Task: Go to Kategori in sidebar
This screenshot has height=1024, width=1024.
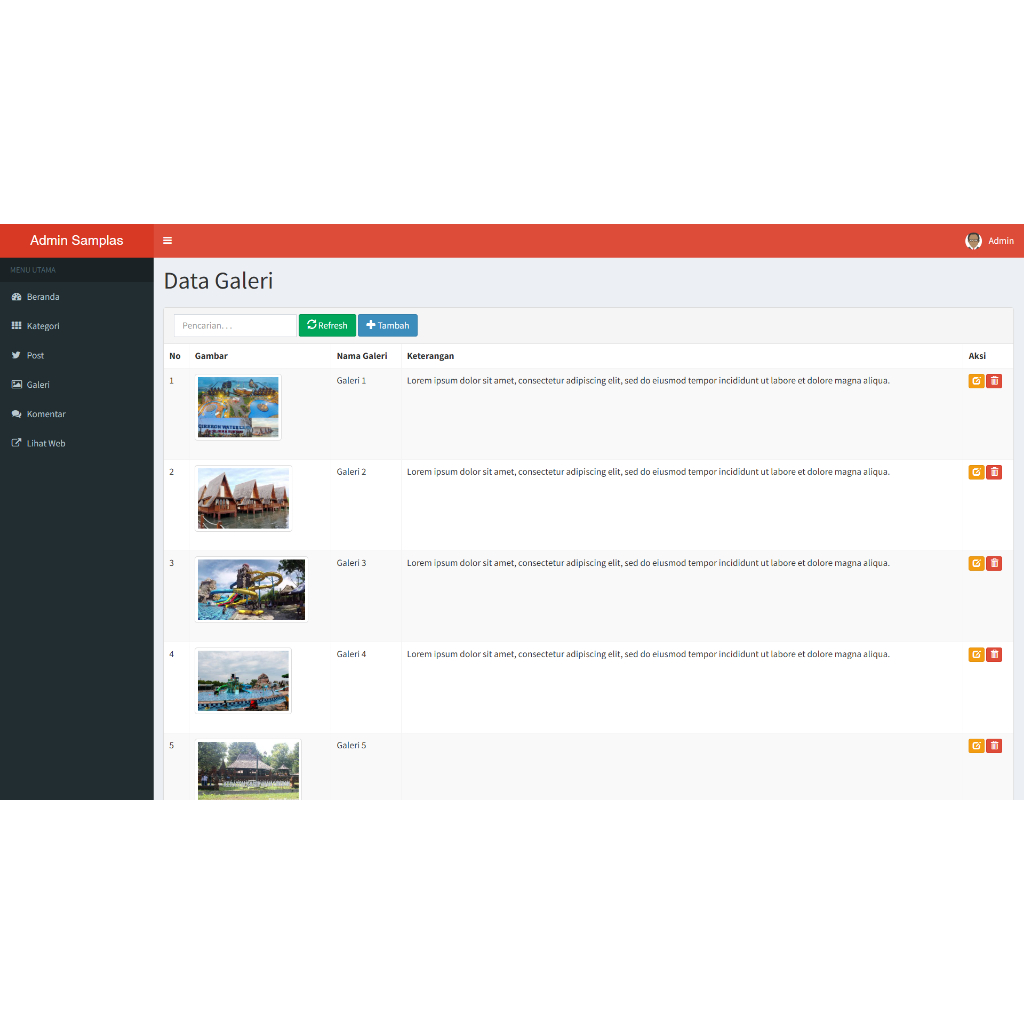Action: click(x=43, y=326)
